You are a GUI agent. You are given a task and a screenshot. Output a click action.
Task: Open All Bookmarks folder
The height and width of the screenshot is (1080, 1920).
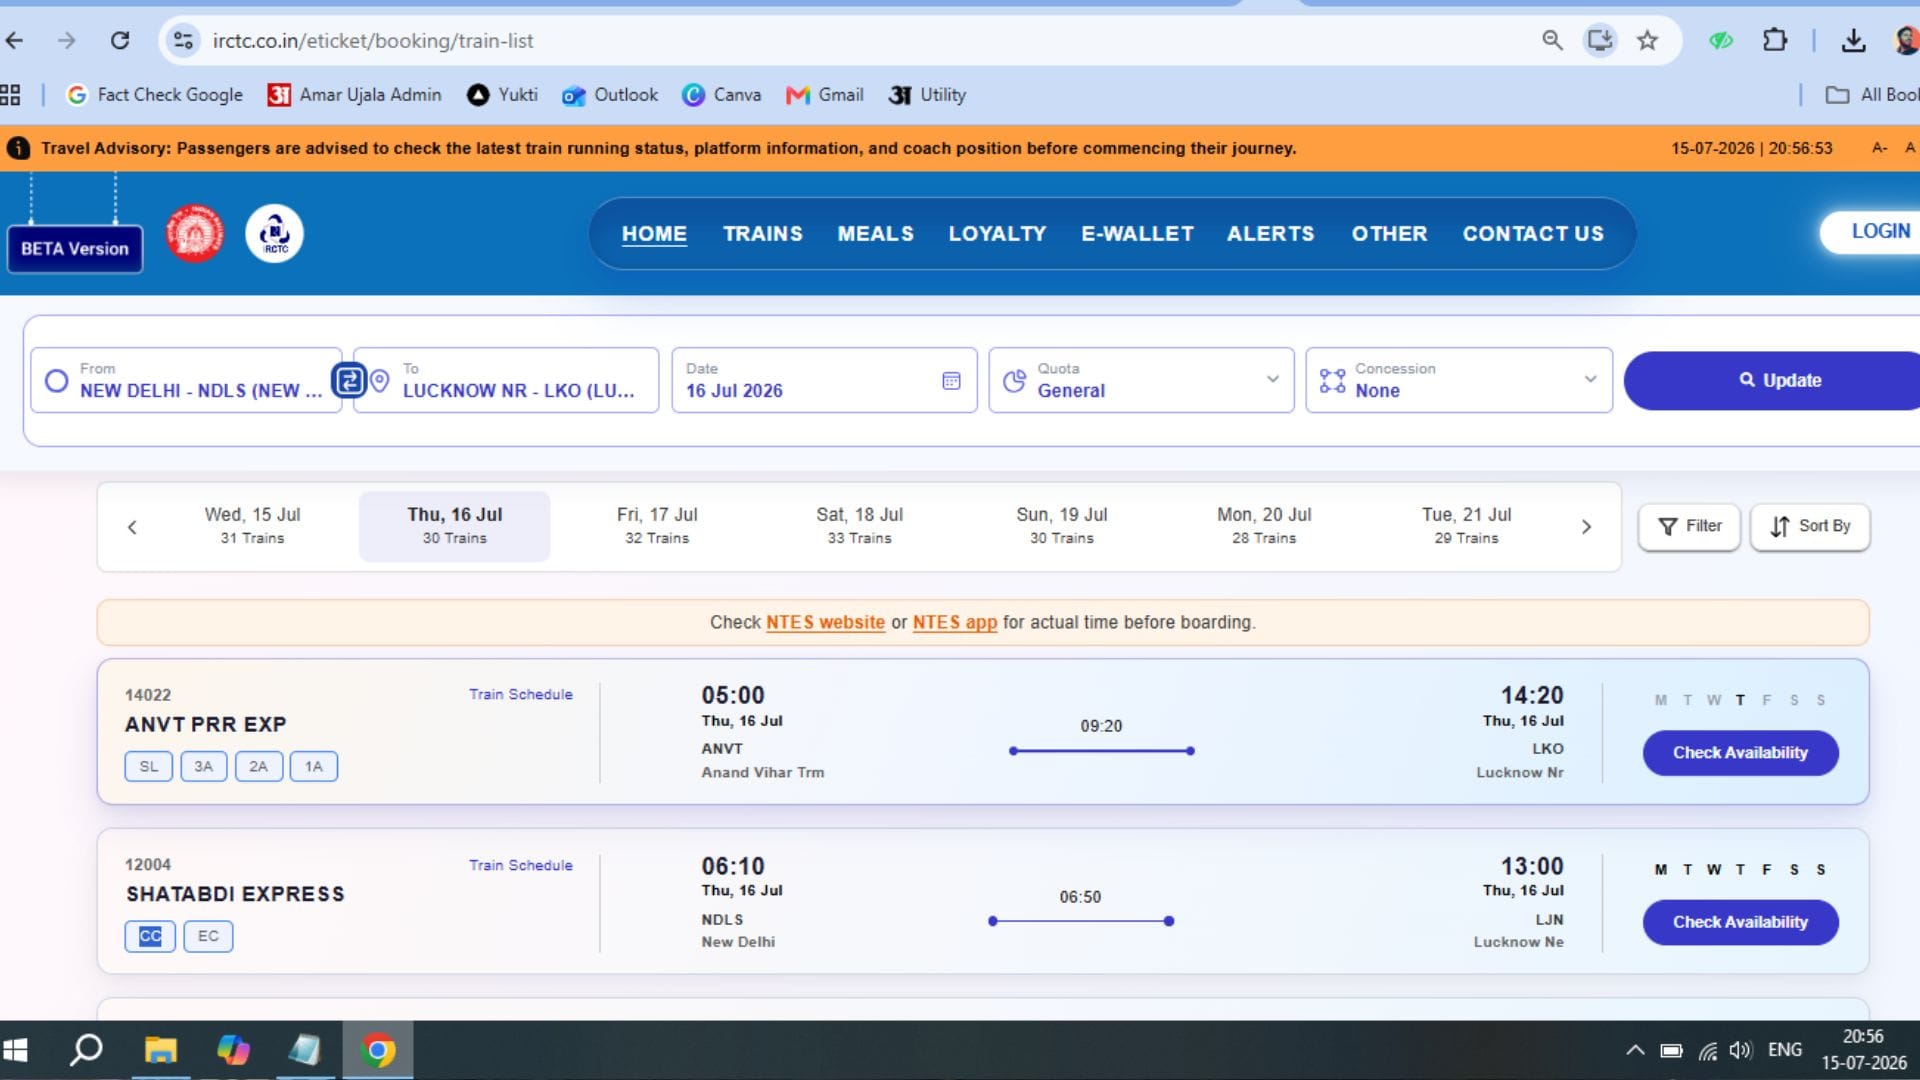pos(1872,95)
